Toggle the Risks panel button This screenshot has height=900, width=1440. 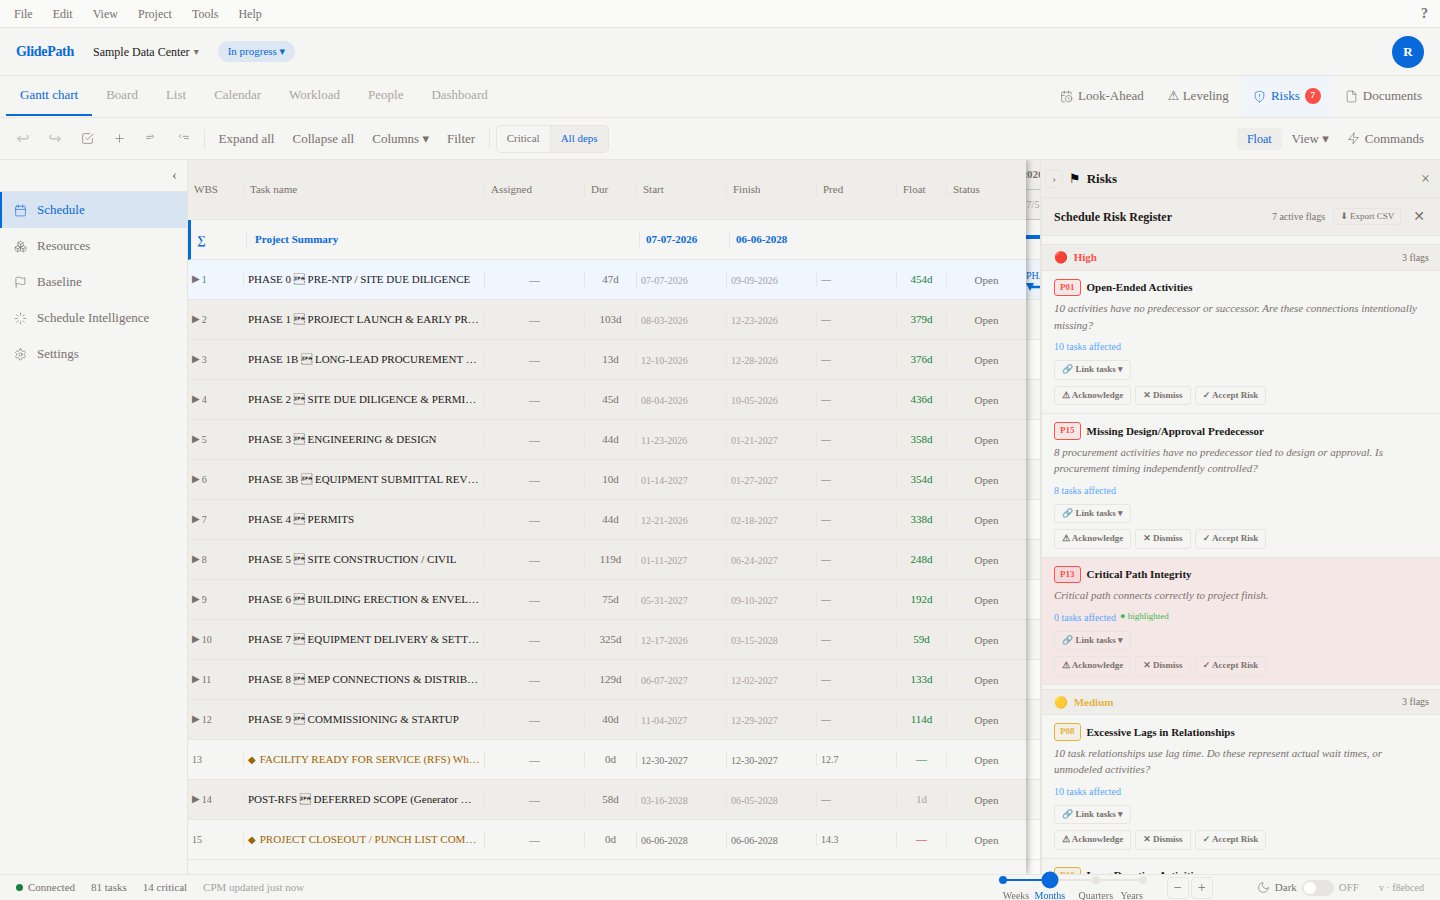click(1287, 96)
